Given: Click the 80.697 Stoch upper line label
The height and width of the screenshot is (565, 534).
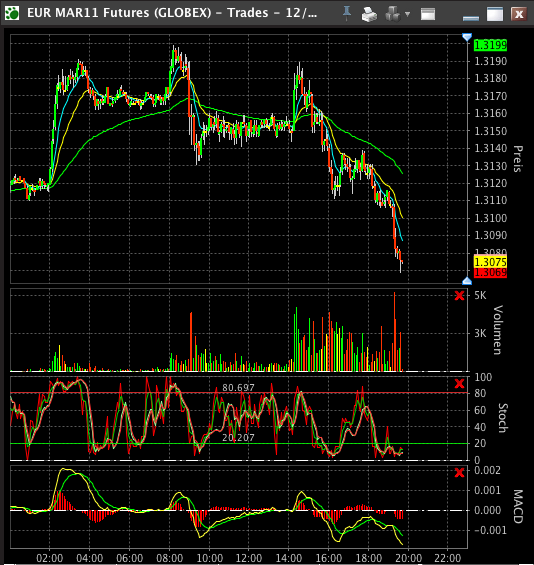Looking at the screenshot, I should click(x=238, y=388).
